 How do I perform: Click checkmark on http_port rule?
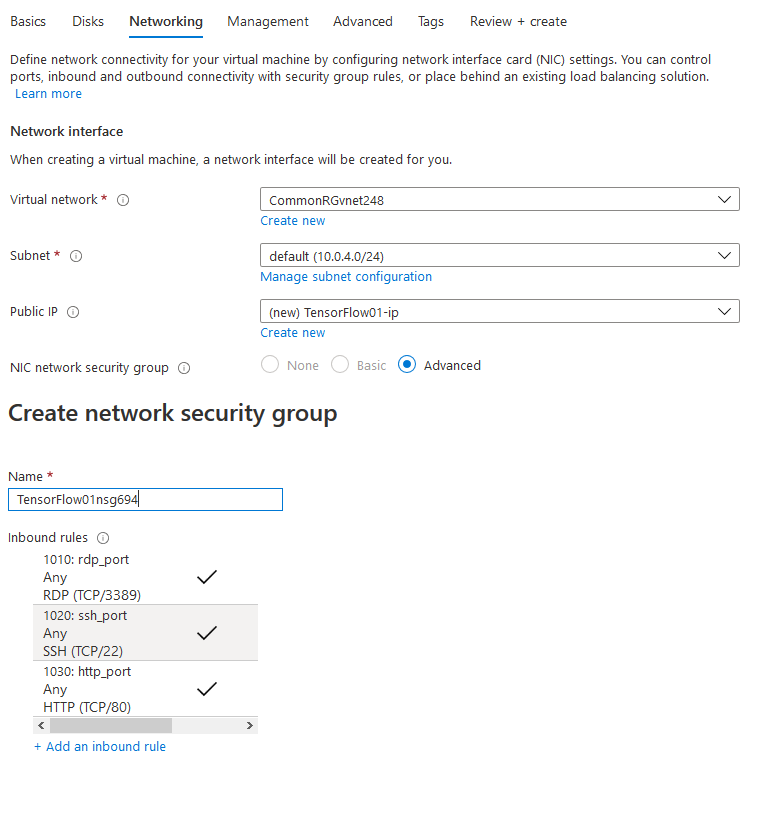207,689
